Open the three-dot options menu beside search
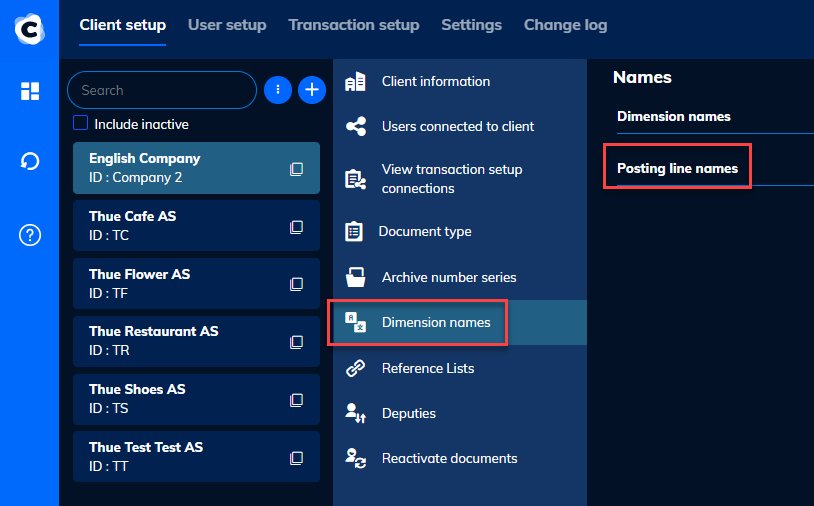The height and width of the screenshot is (506, 814). click(x=277, y=90)
